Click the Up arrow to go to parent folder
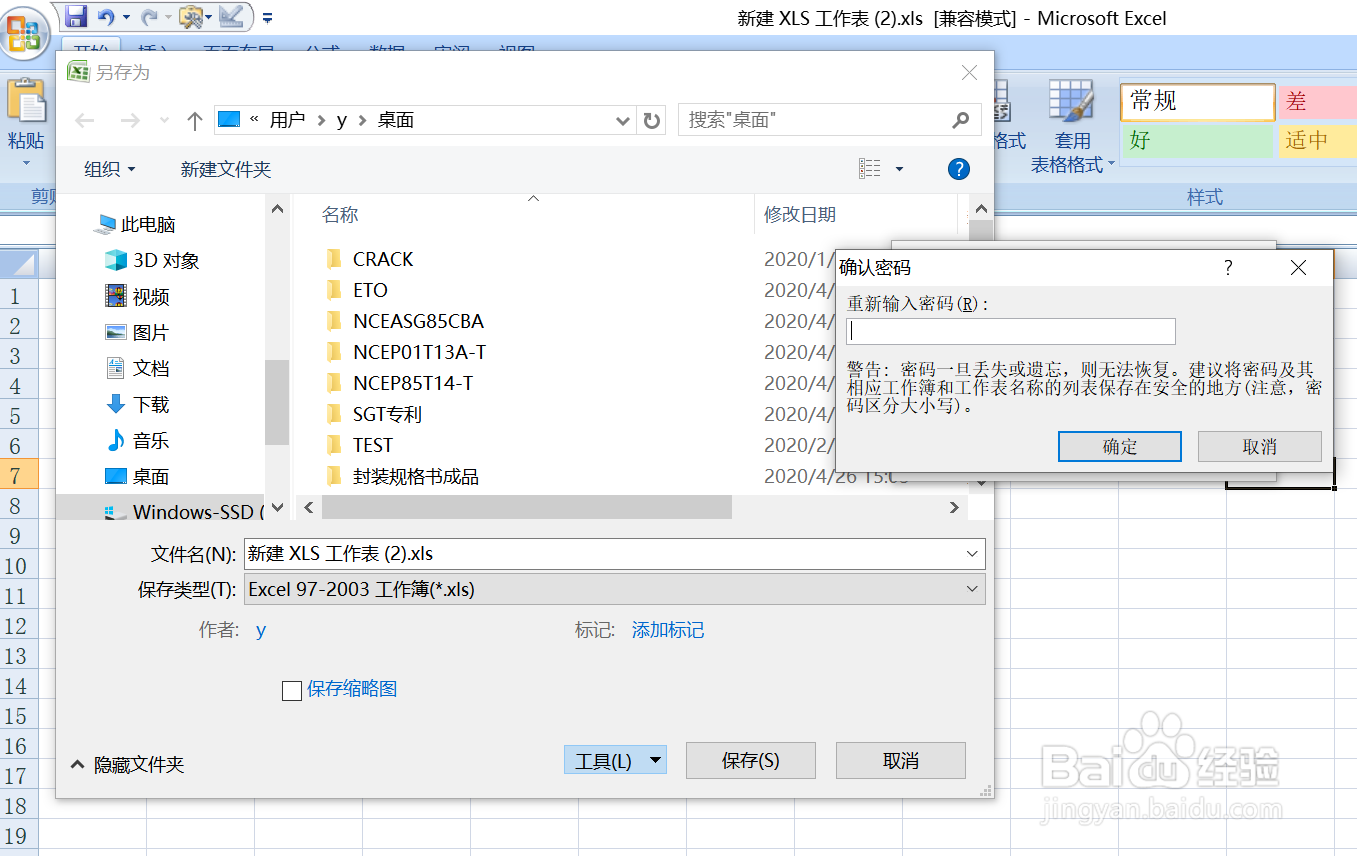The width and height of the screenshot is (1357, 856). pos(193,119)
